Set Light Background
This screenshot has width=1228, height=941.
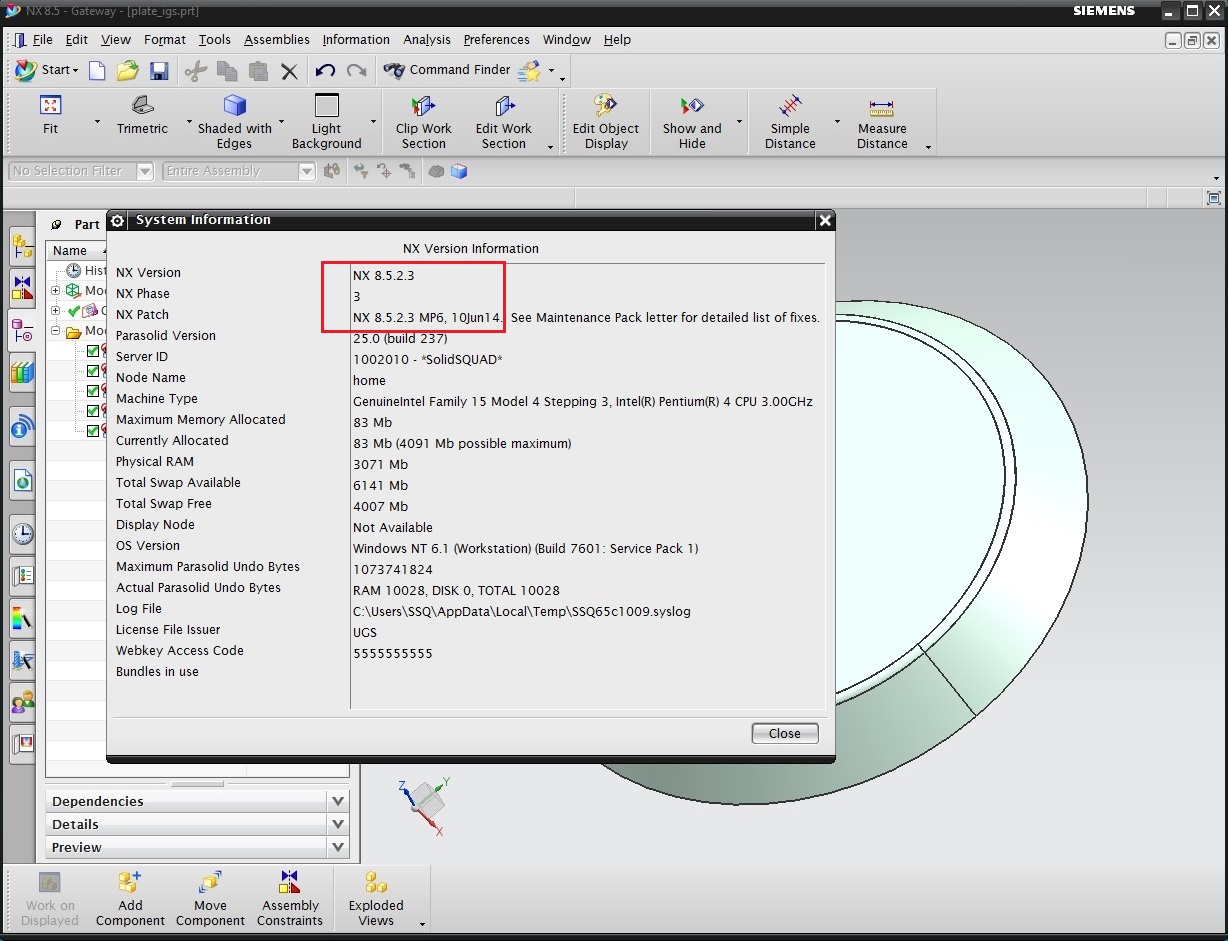click(x=327, y=122)
